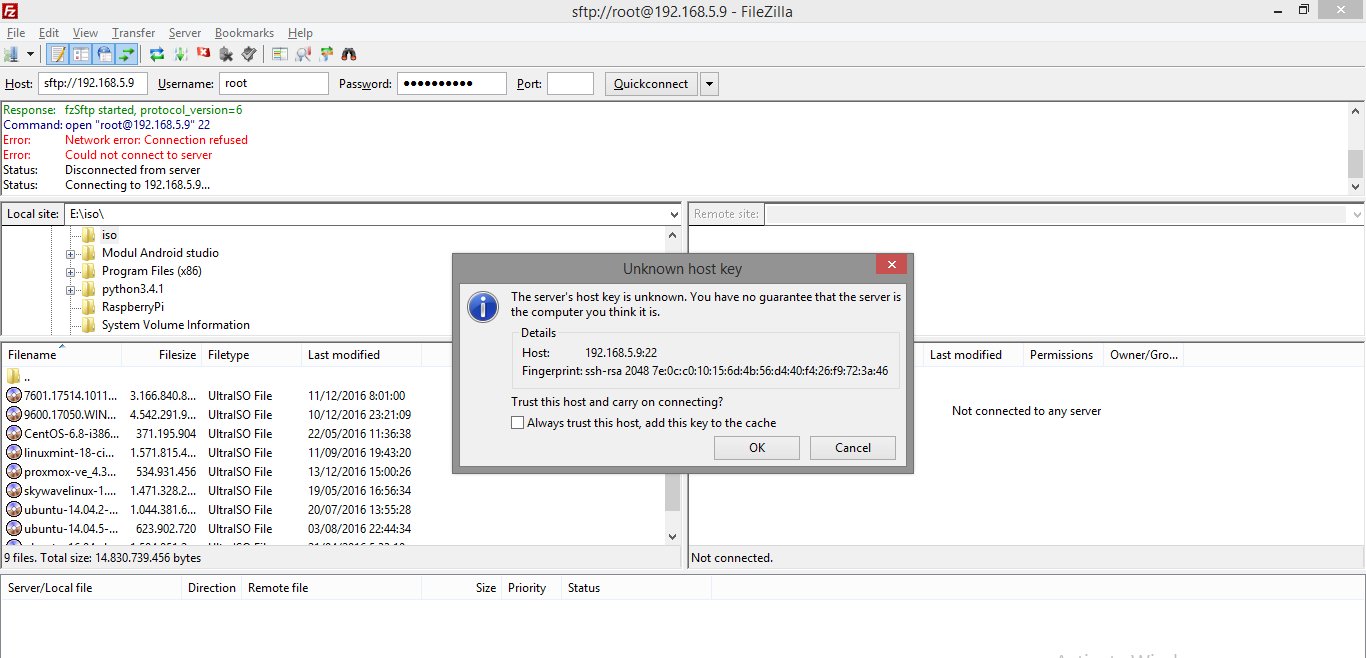The height and width of the screenshot is (658, 1366).
Task: Click the magnifier toolbar icon
Action: point(303,54)
